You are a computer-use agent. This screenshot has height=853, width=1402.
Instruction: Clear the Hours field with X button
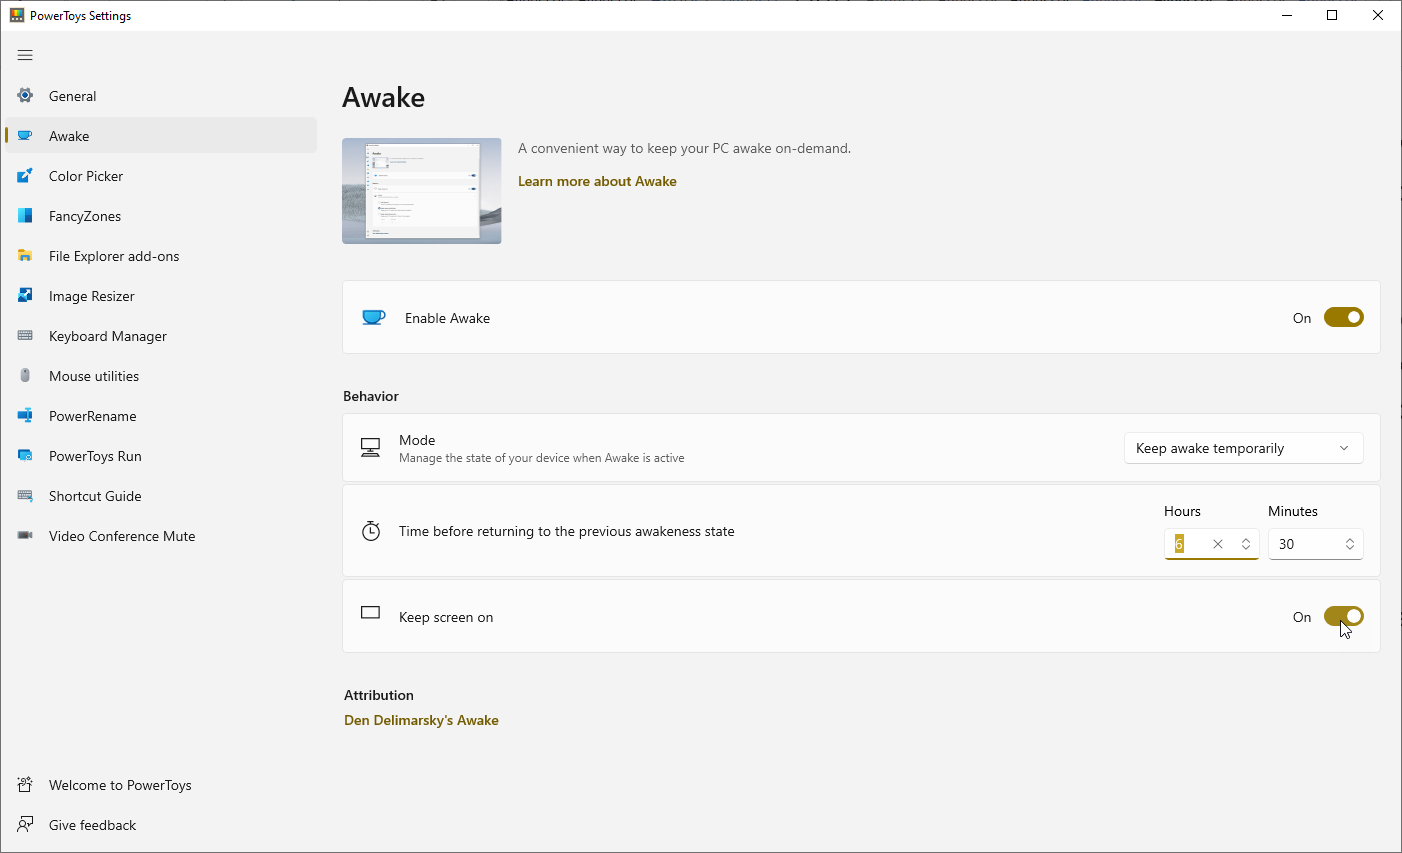[1218, 544]
